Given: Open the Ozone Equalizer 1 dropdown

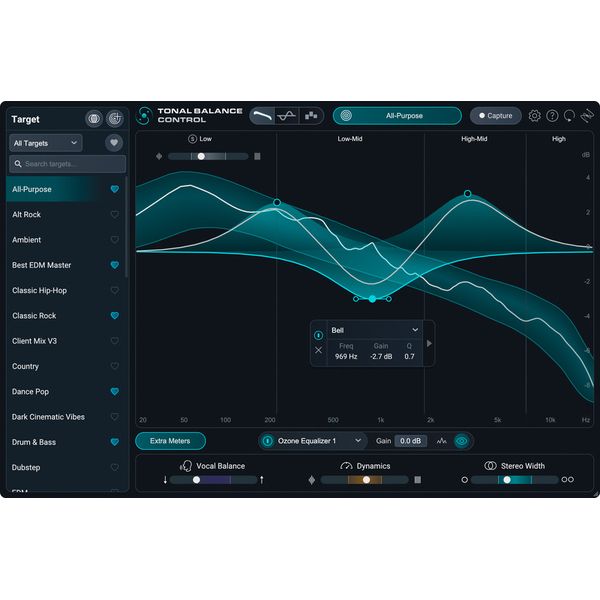Looking at the screenshot, I should [x=319, y=441].
